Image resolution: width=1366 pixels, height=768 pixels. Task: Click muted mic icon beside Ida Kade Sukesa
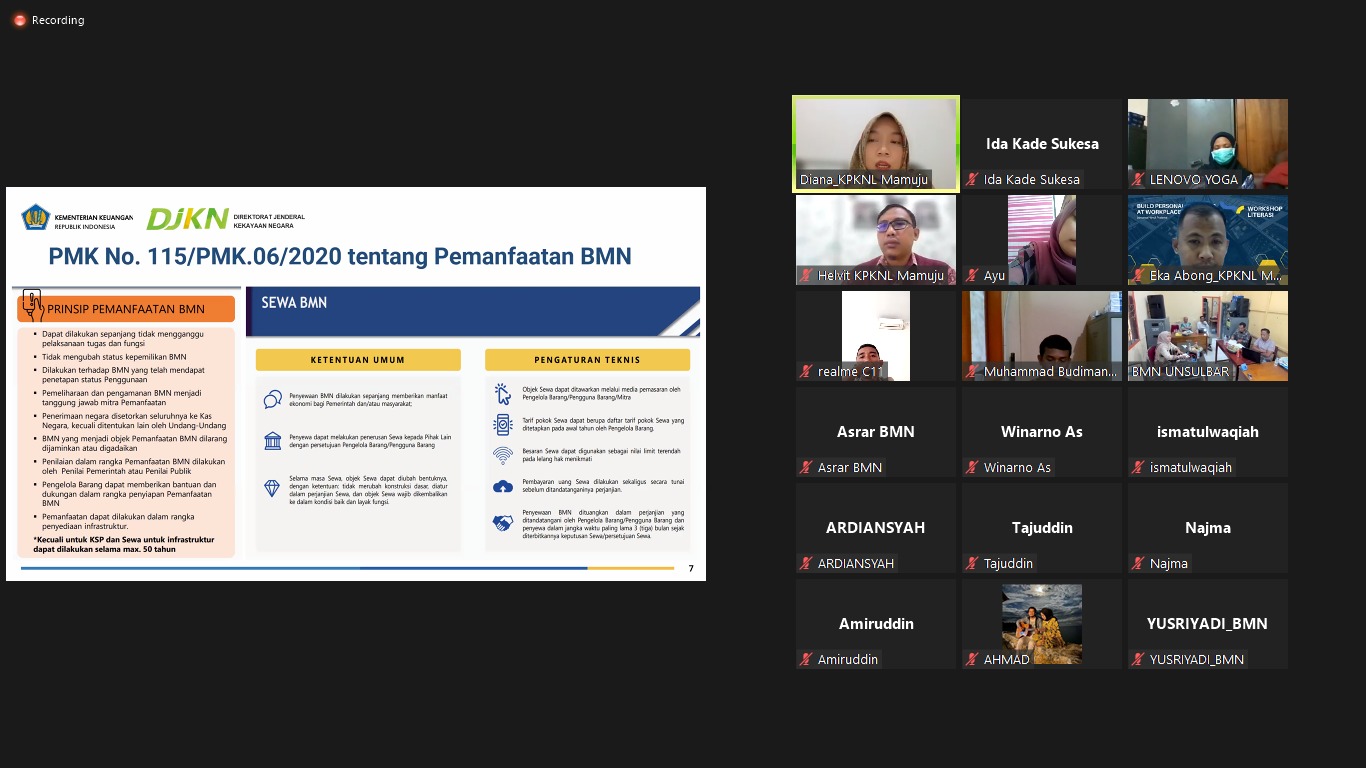(972, 180)
